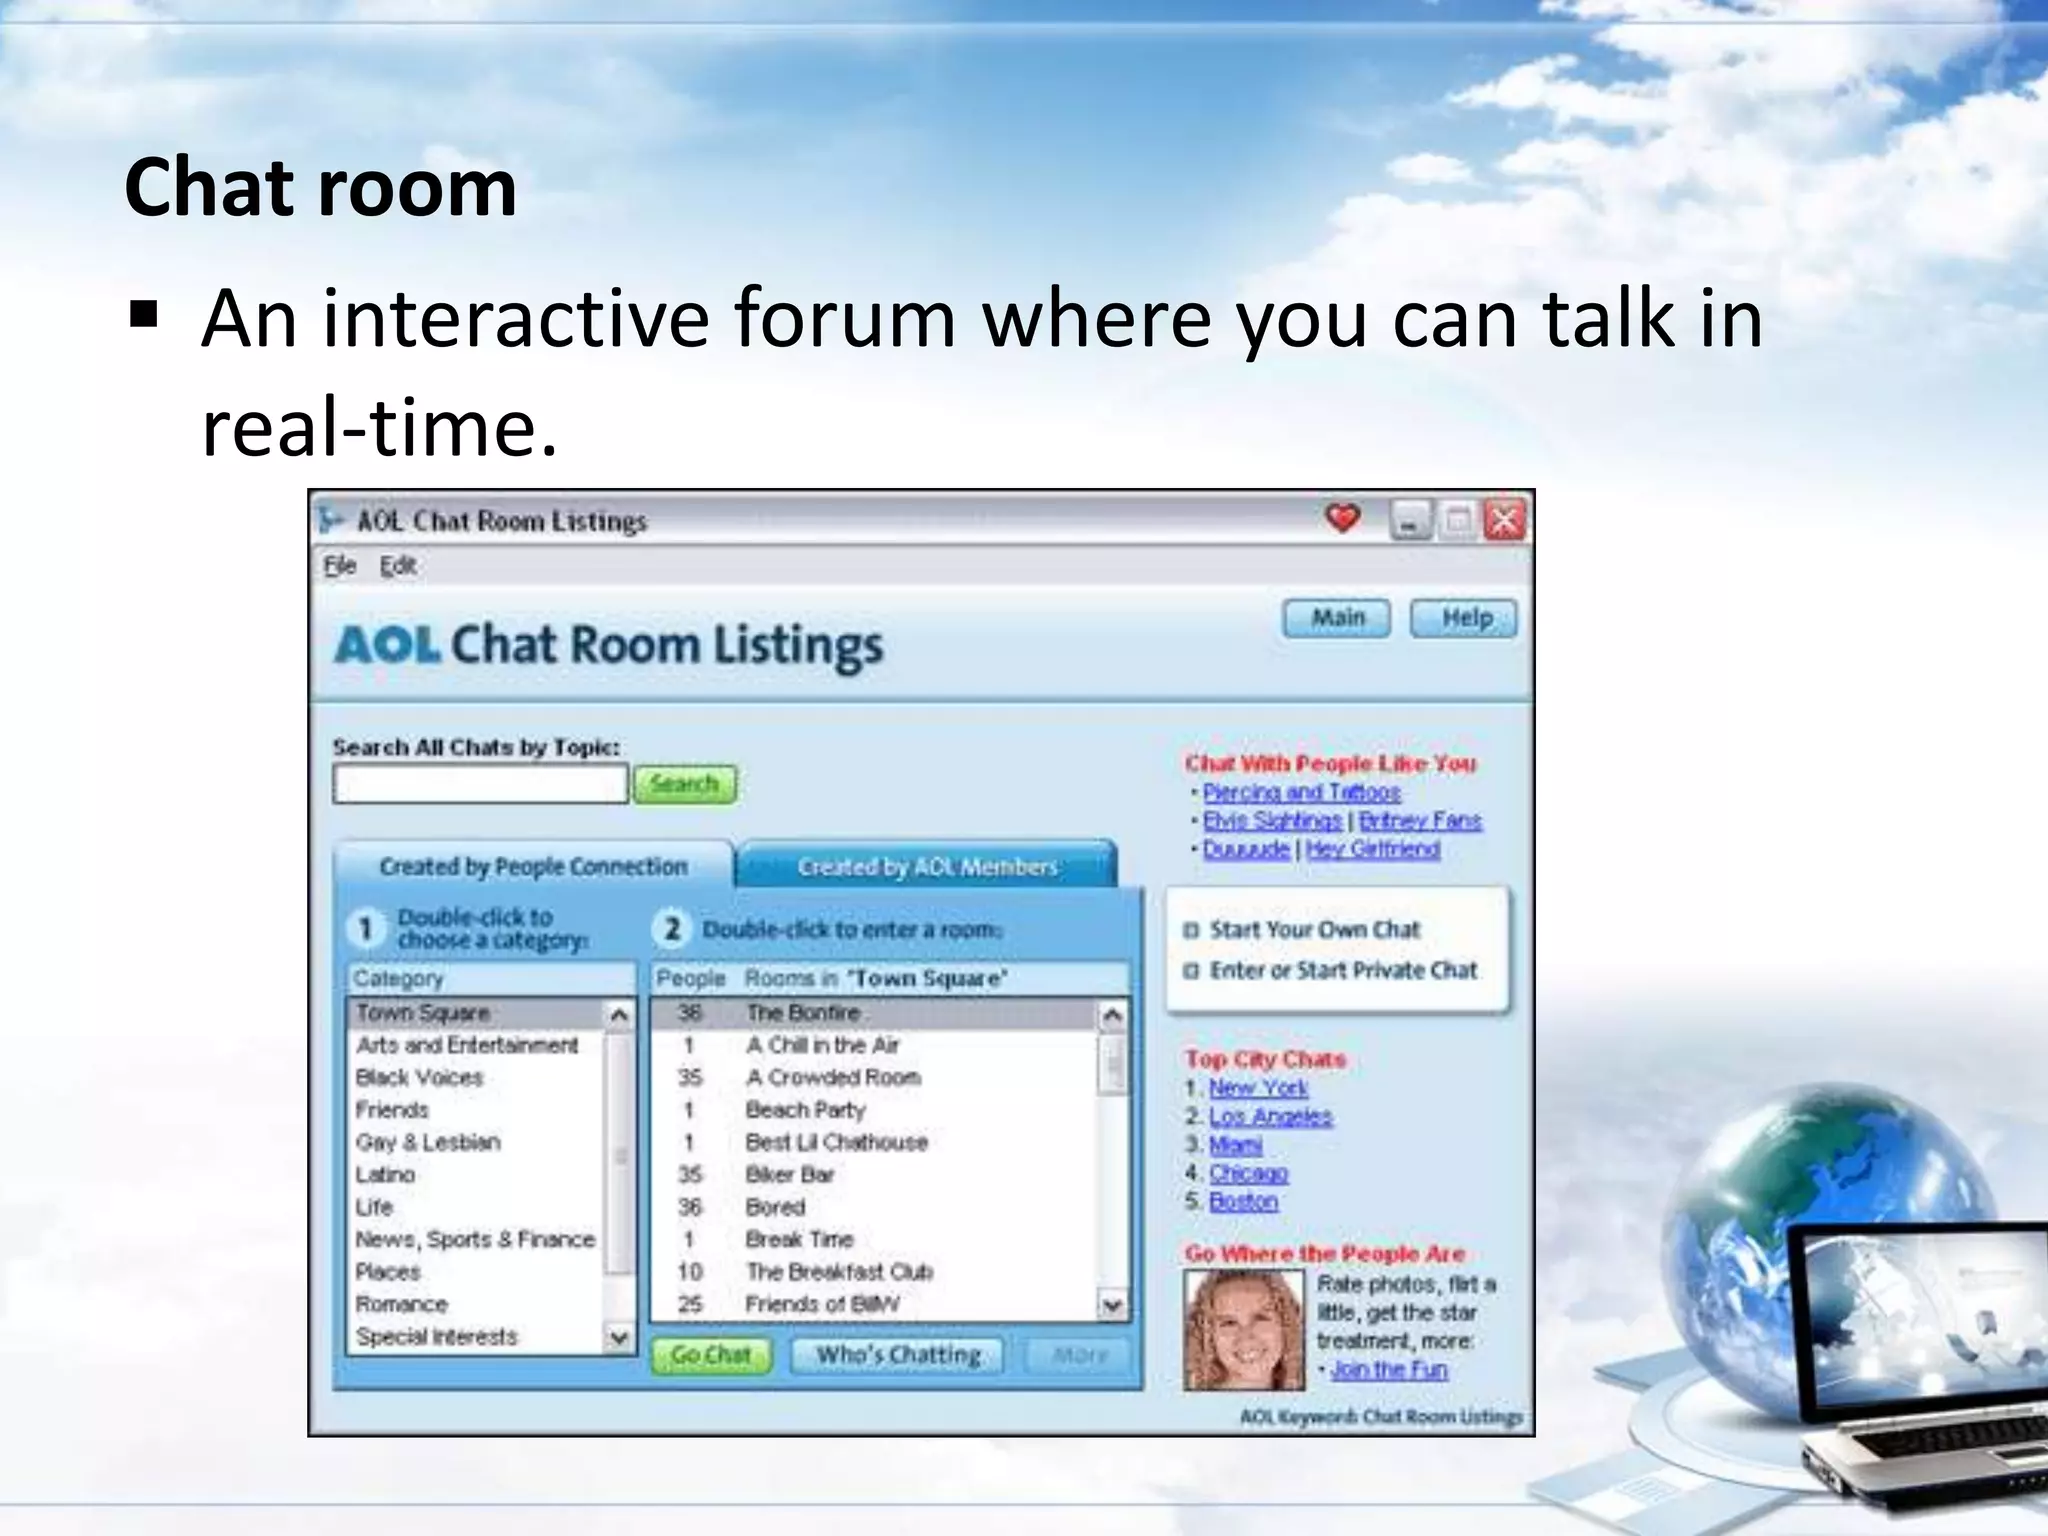The image size is (2048, 1536).
Task: Click category list scroll down arrow
Action: coord(619,1337)
